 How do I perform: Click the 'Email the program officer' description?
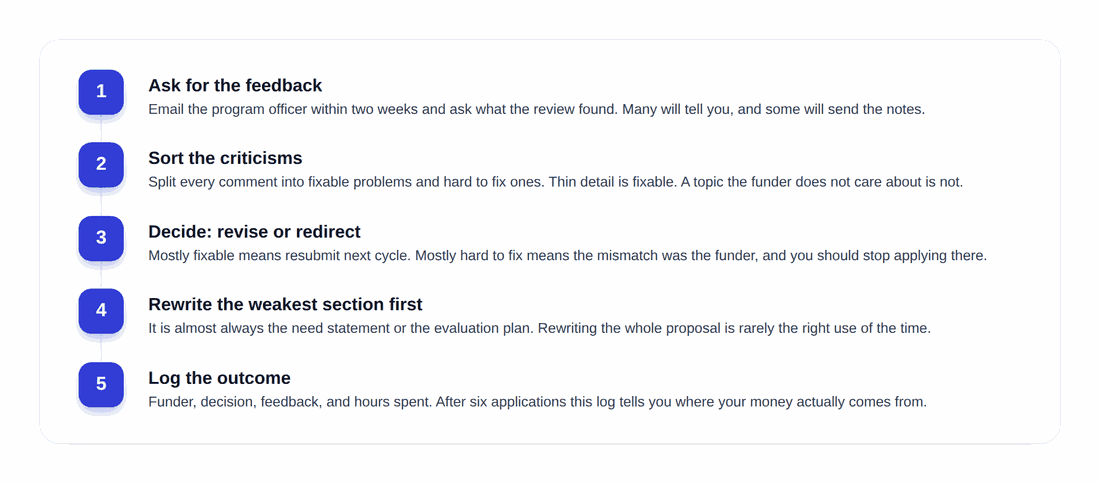537,110
